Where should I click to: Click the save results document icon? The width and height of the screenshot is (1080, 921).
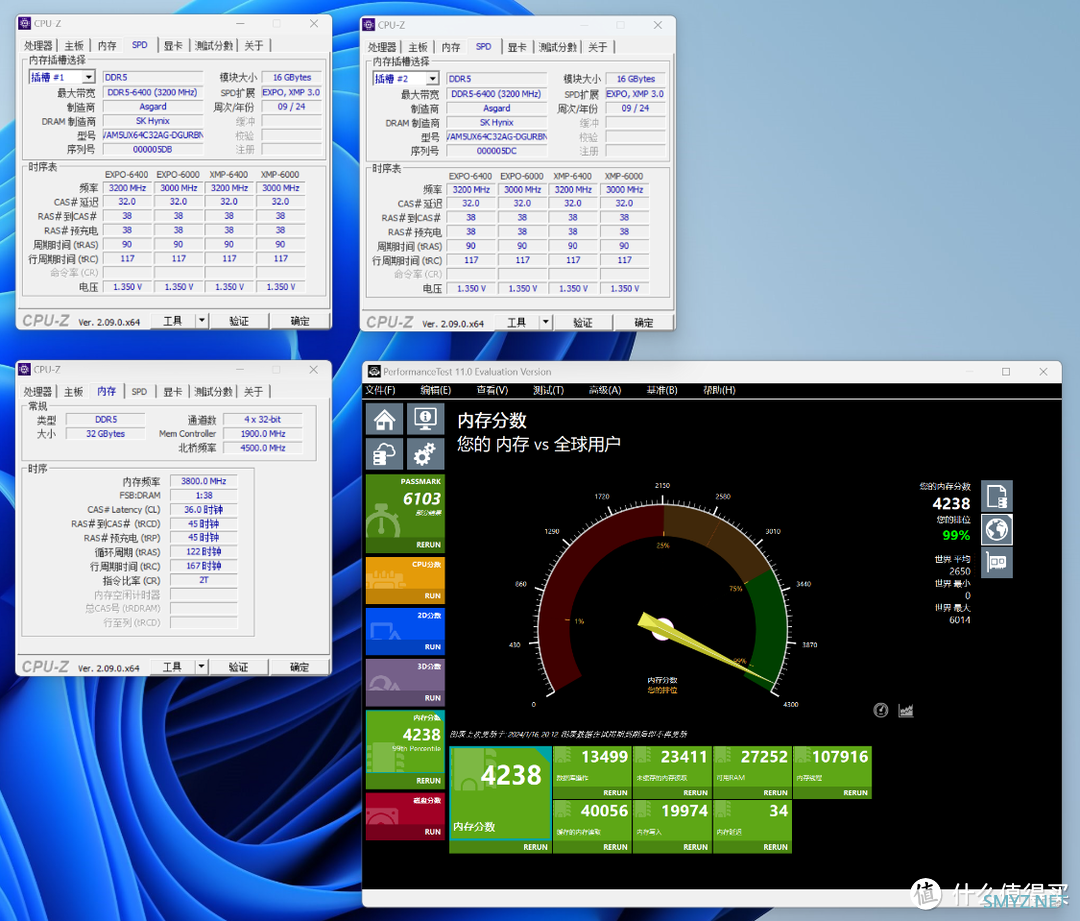coord(997,496)
